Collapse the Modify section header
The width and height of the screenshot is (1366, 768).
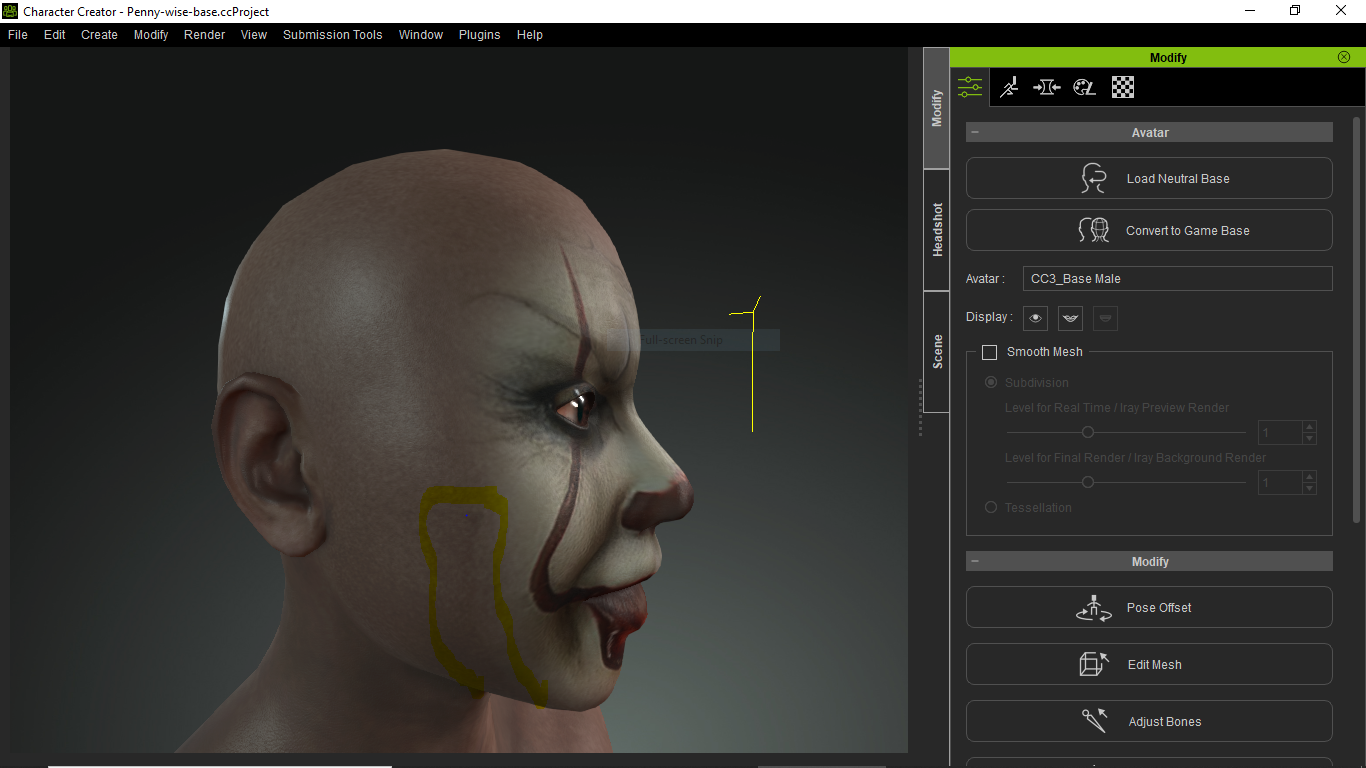point(975,561)
